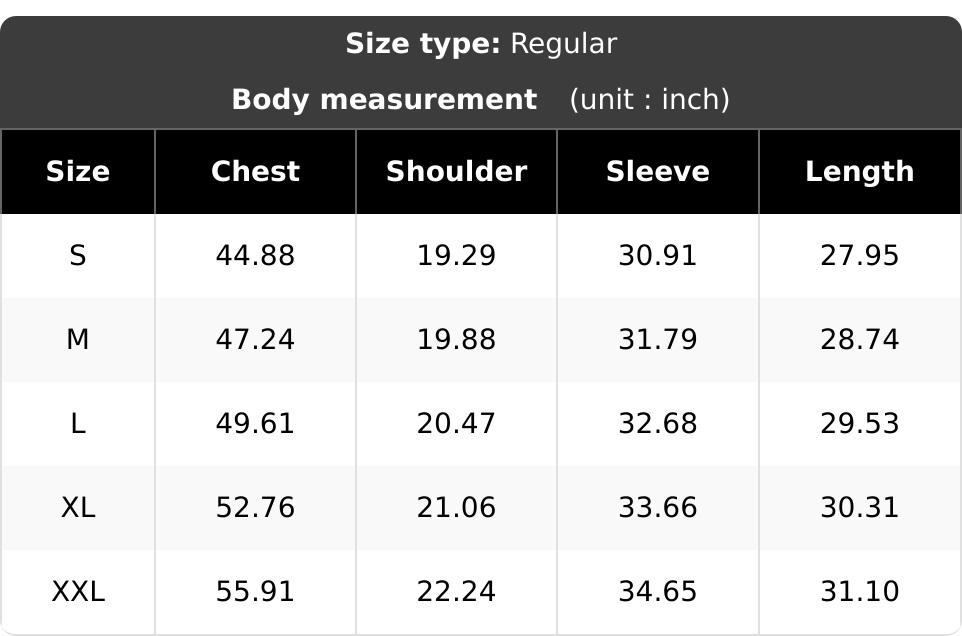The width and height of the screenshot is (962, 636).
Task: Select the Length column header
Action: pyautogui.click(x=860, y=172)
